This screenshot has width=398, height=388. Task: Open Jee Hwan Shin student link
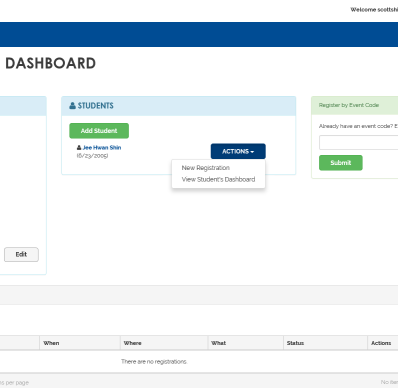pyautogui.click(x=102, y=148)
